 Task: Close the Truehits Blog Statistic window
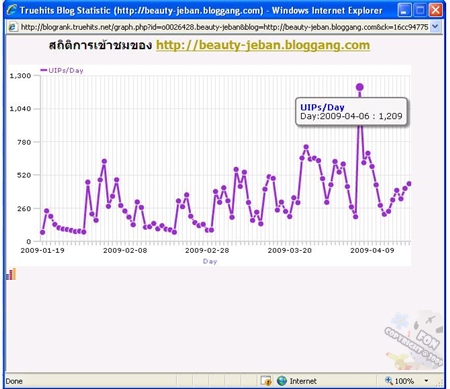pyautogui.click(x=435, y=10)
